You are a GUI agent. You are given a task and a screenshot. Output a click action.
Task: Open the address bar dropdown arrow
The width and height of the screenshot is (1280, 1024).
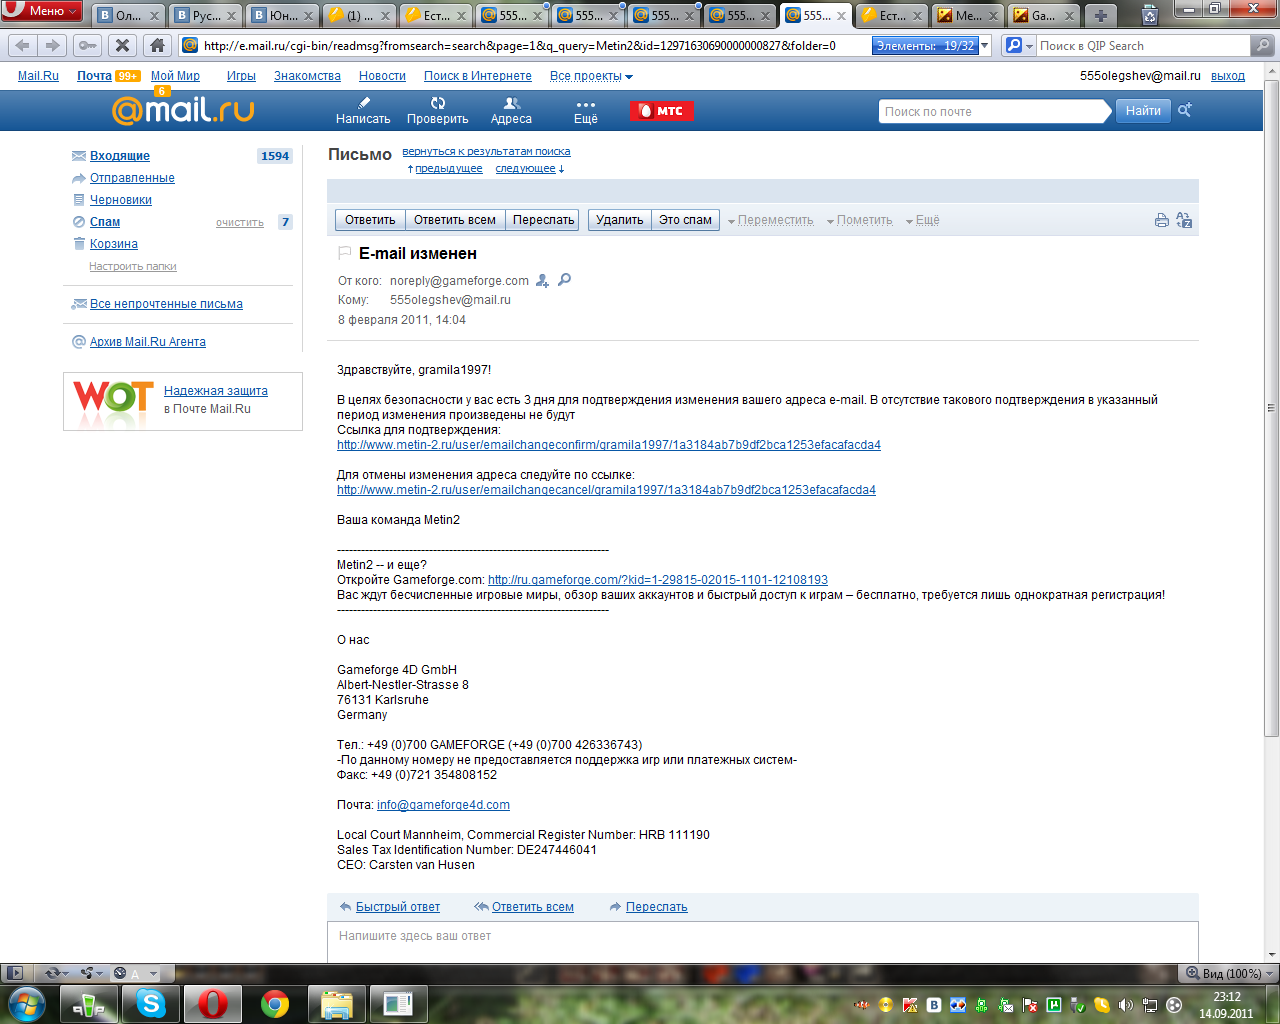click(985, 45)
